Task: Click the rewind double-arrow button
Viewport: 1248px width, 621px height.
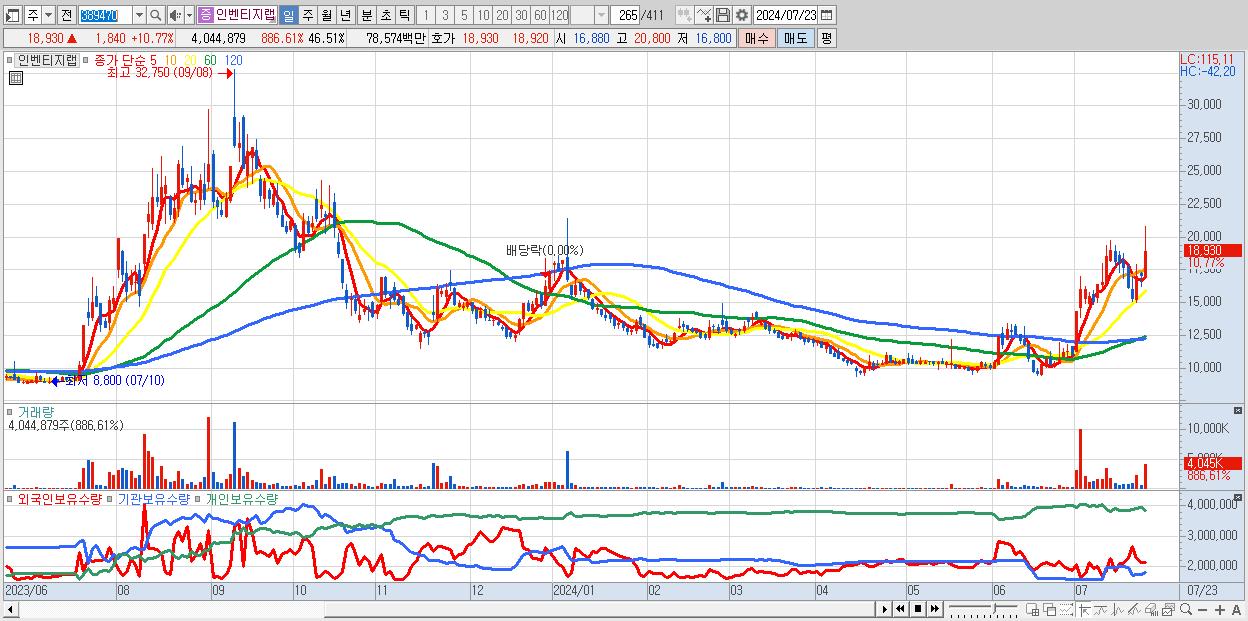Action: coord(900,609)
